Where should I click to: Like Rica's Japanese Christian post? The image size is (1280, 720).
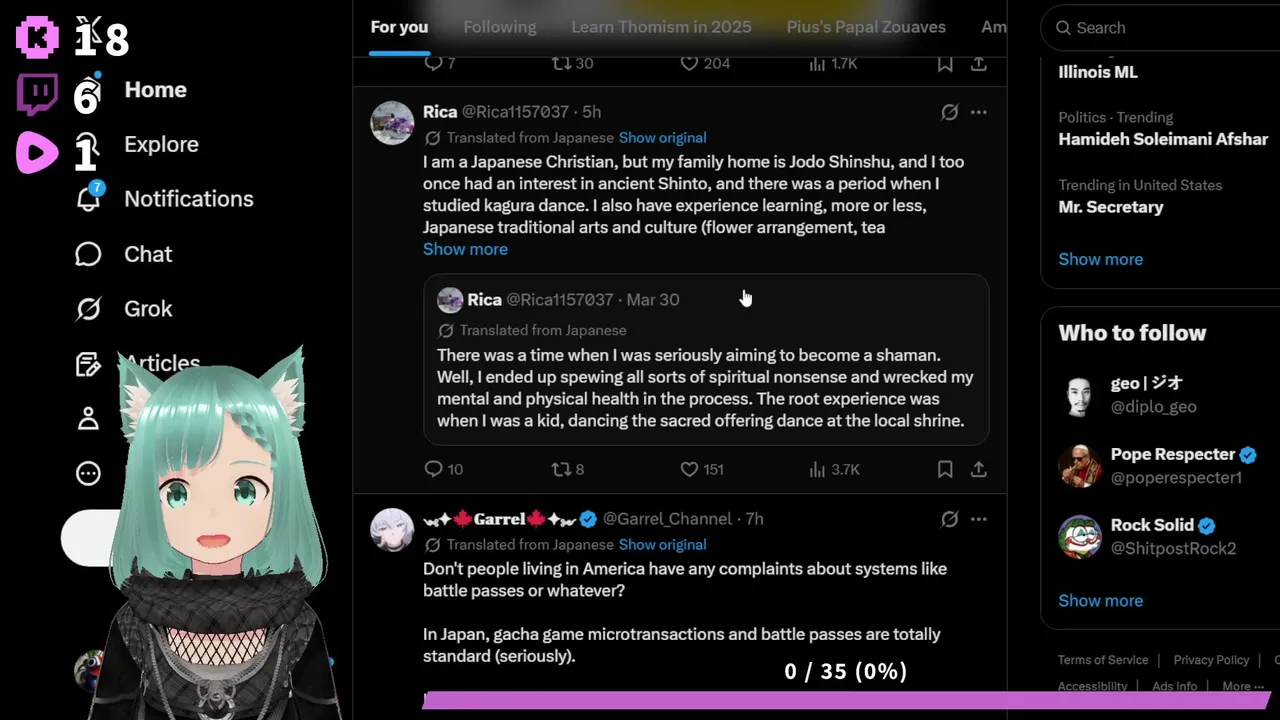click(701, 469)
